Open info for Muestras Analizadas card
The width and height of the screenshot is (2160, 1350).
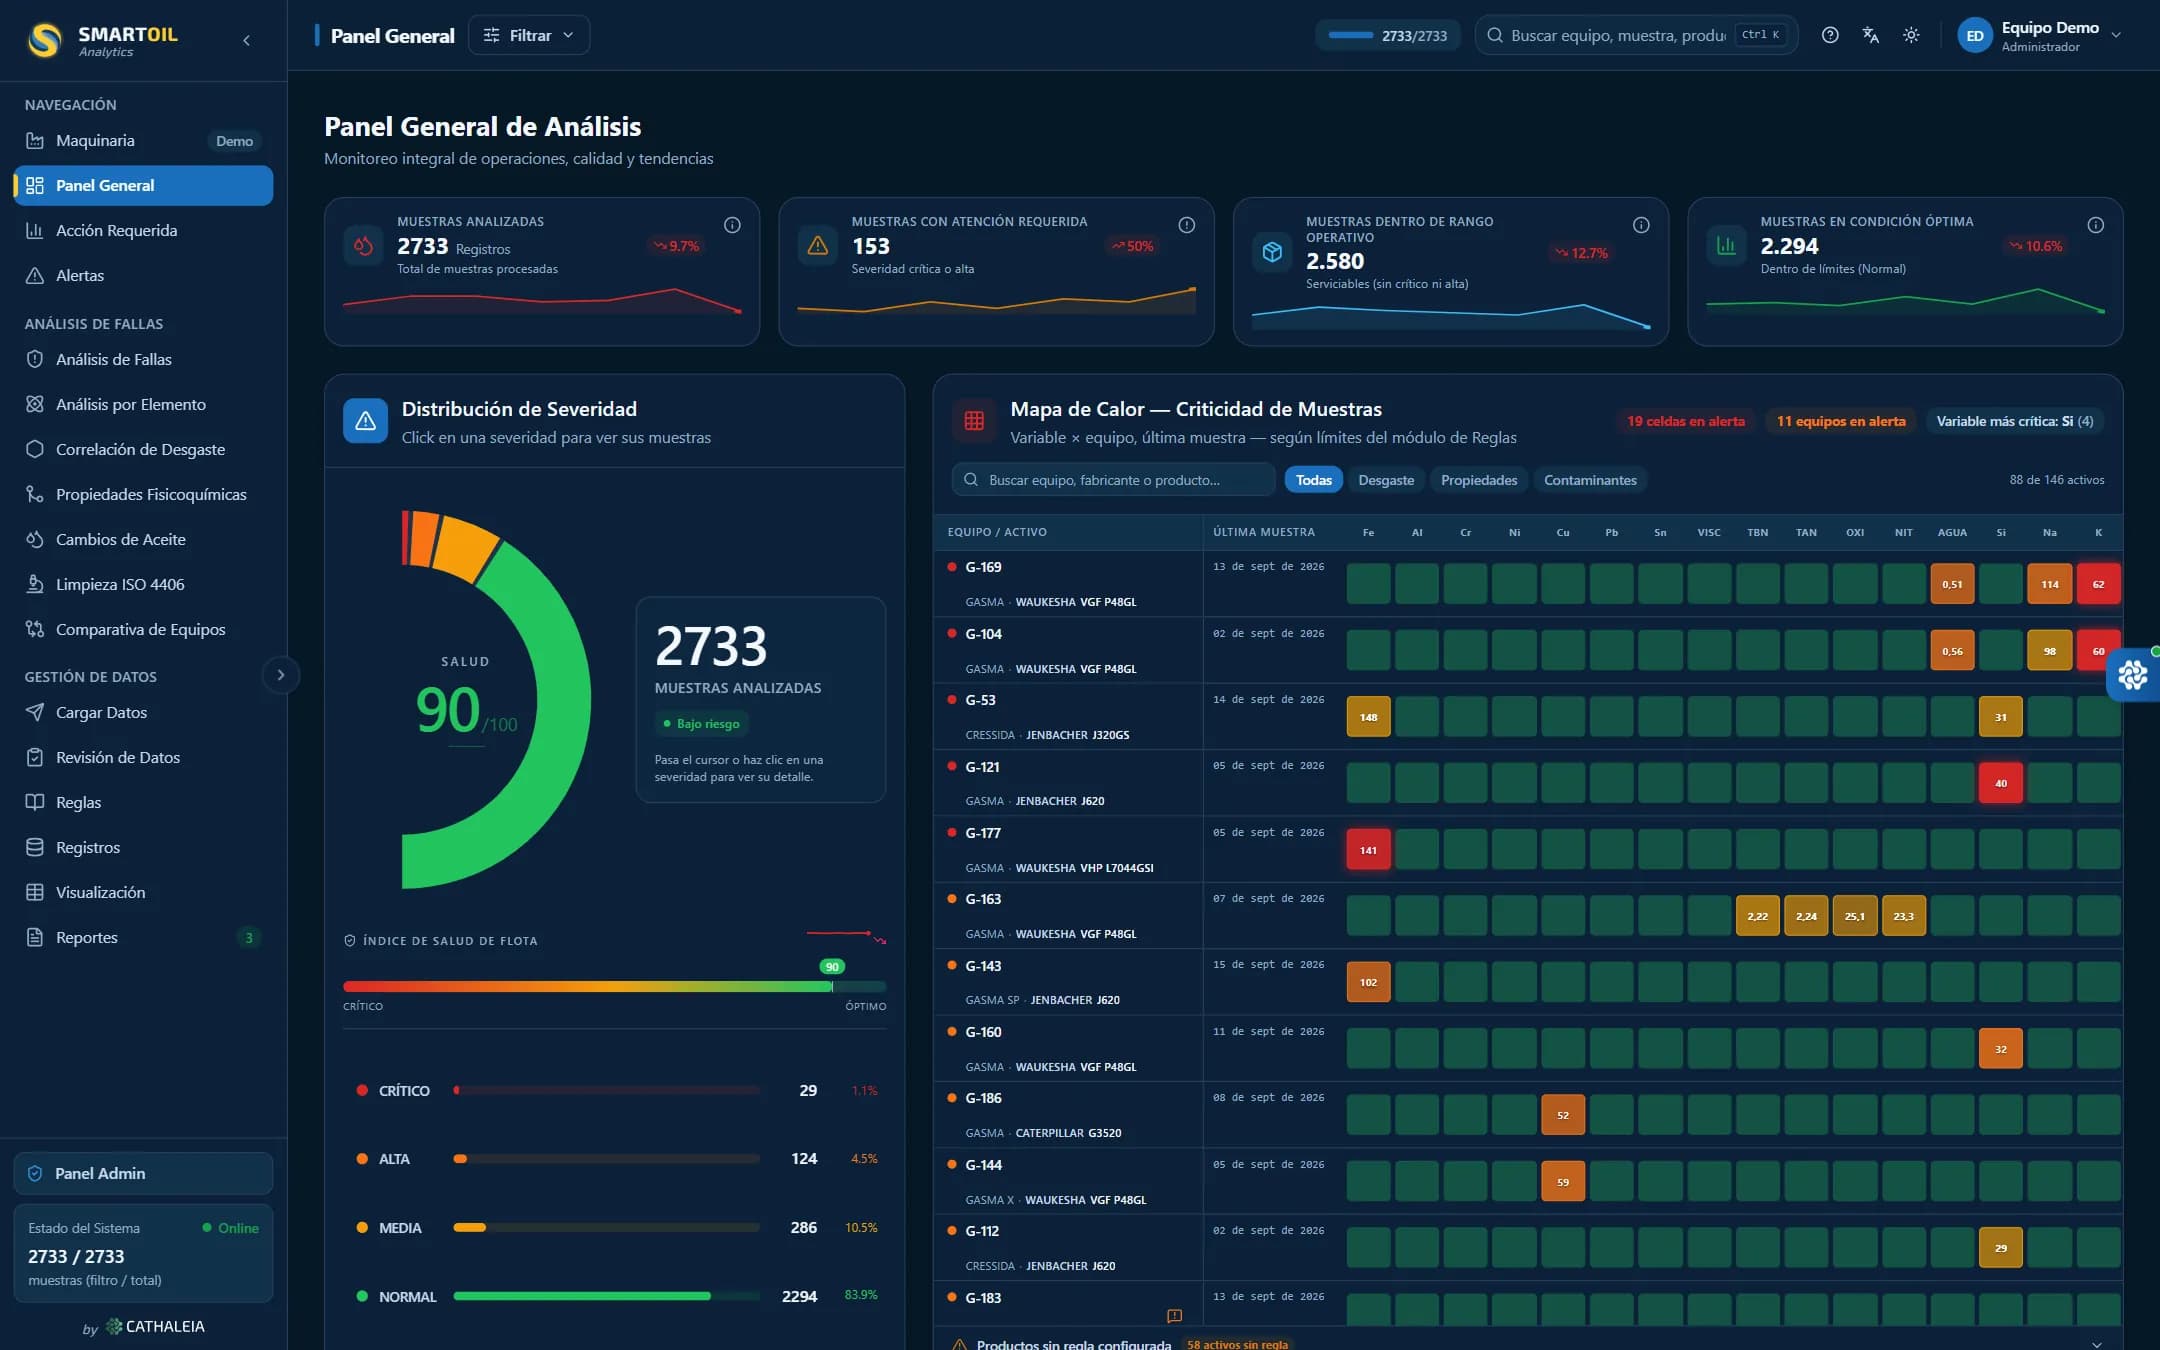pyautogui.click(x=732, y=225)
